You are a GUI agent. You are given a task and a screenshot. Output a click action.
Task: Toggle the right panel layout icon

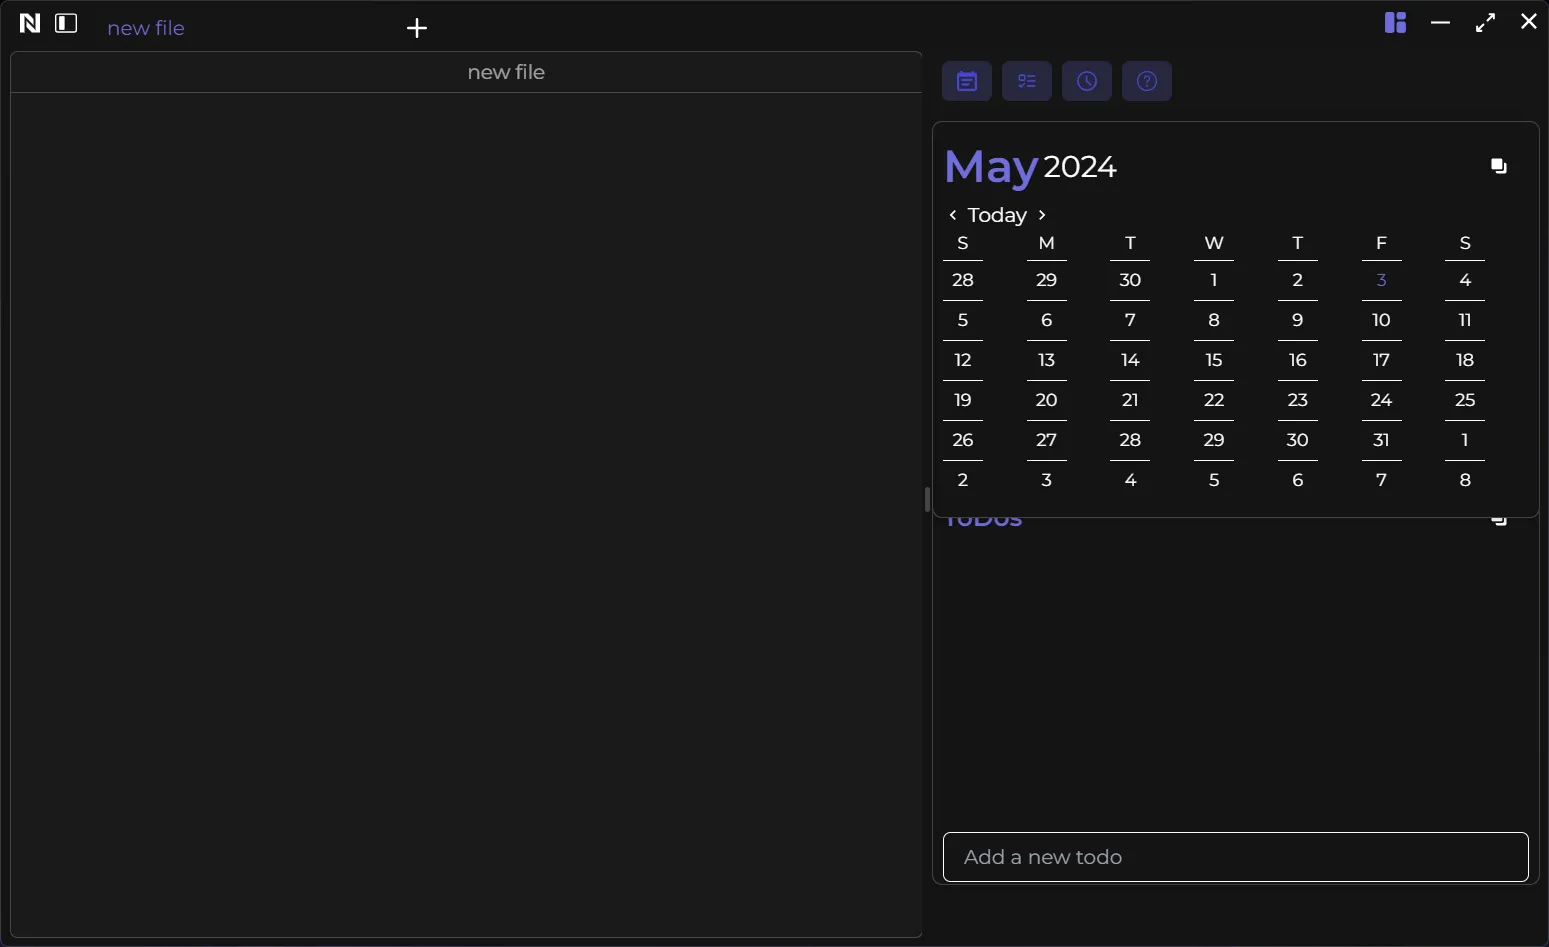pyautogui.click(x=1395, y=22)
